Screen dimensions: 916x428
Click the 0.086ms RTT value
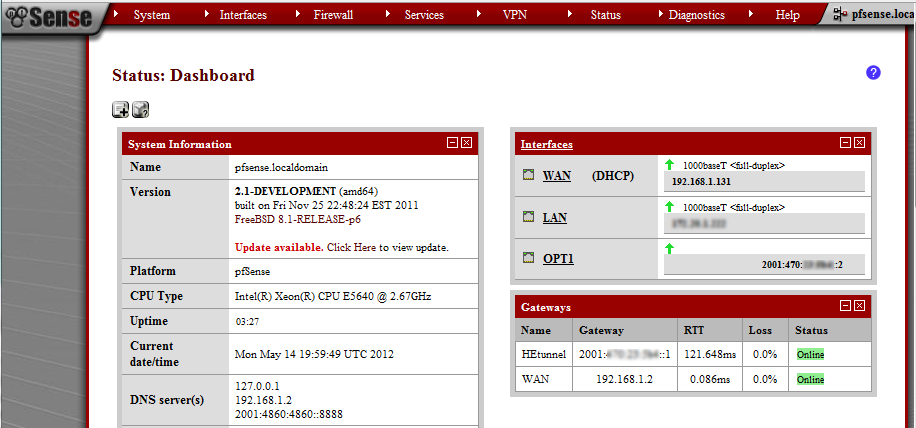click(x=710, y=379)
